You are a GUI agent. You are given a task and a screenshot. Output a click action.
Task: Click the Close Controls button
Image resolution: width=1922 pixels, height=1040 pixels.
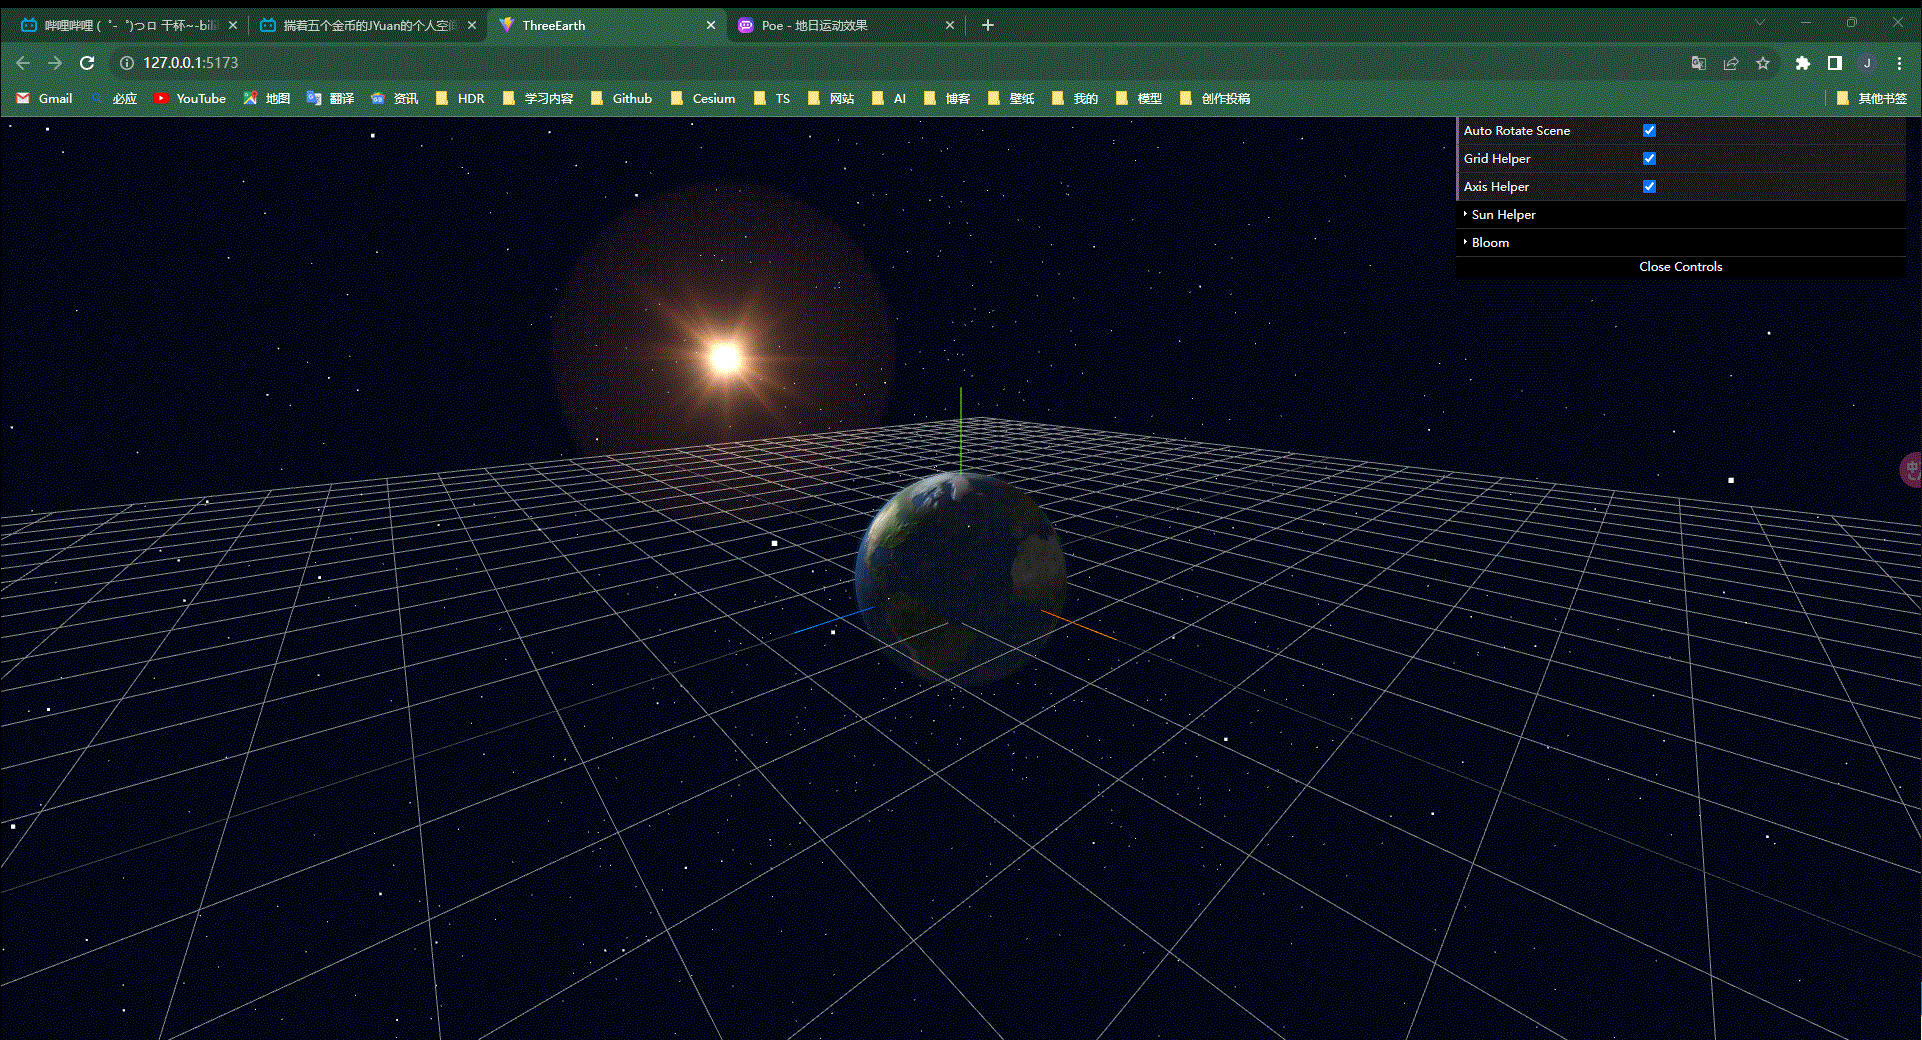[x=1681, y=267]
